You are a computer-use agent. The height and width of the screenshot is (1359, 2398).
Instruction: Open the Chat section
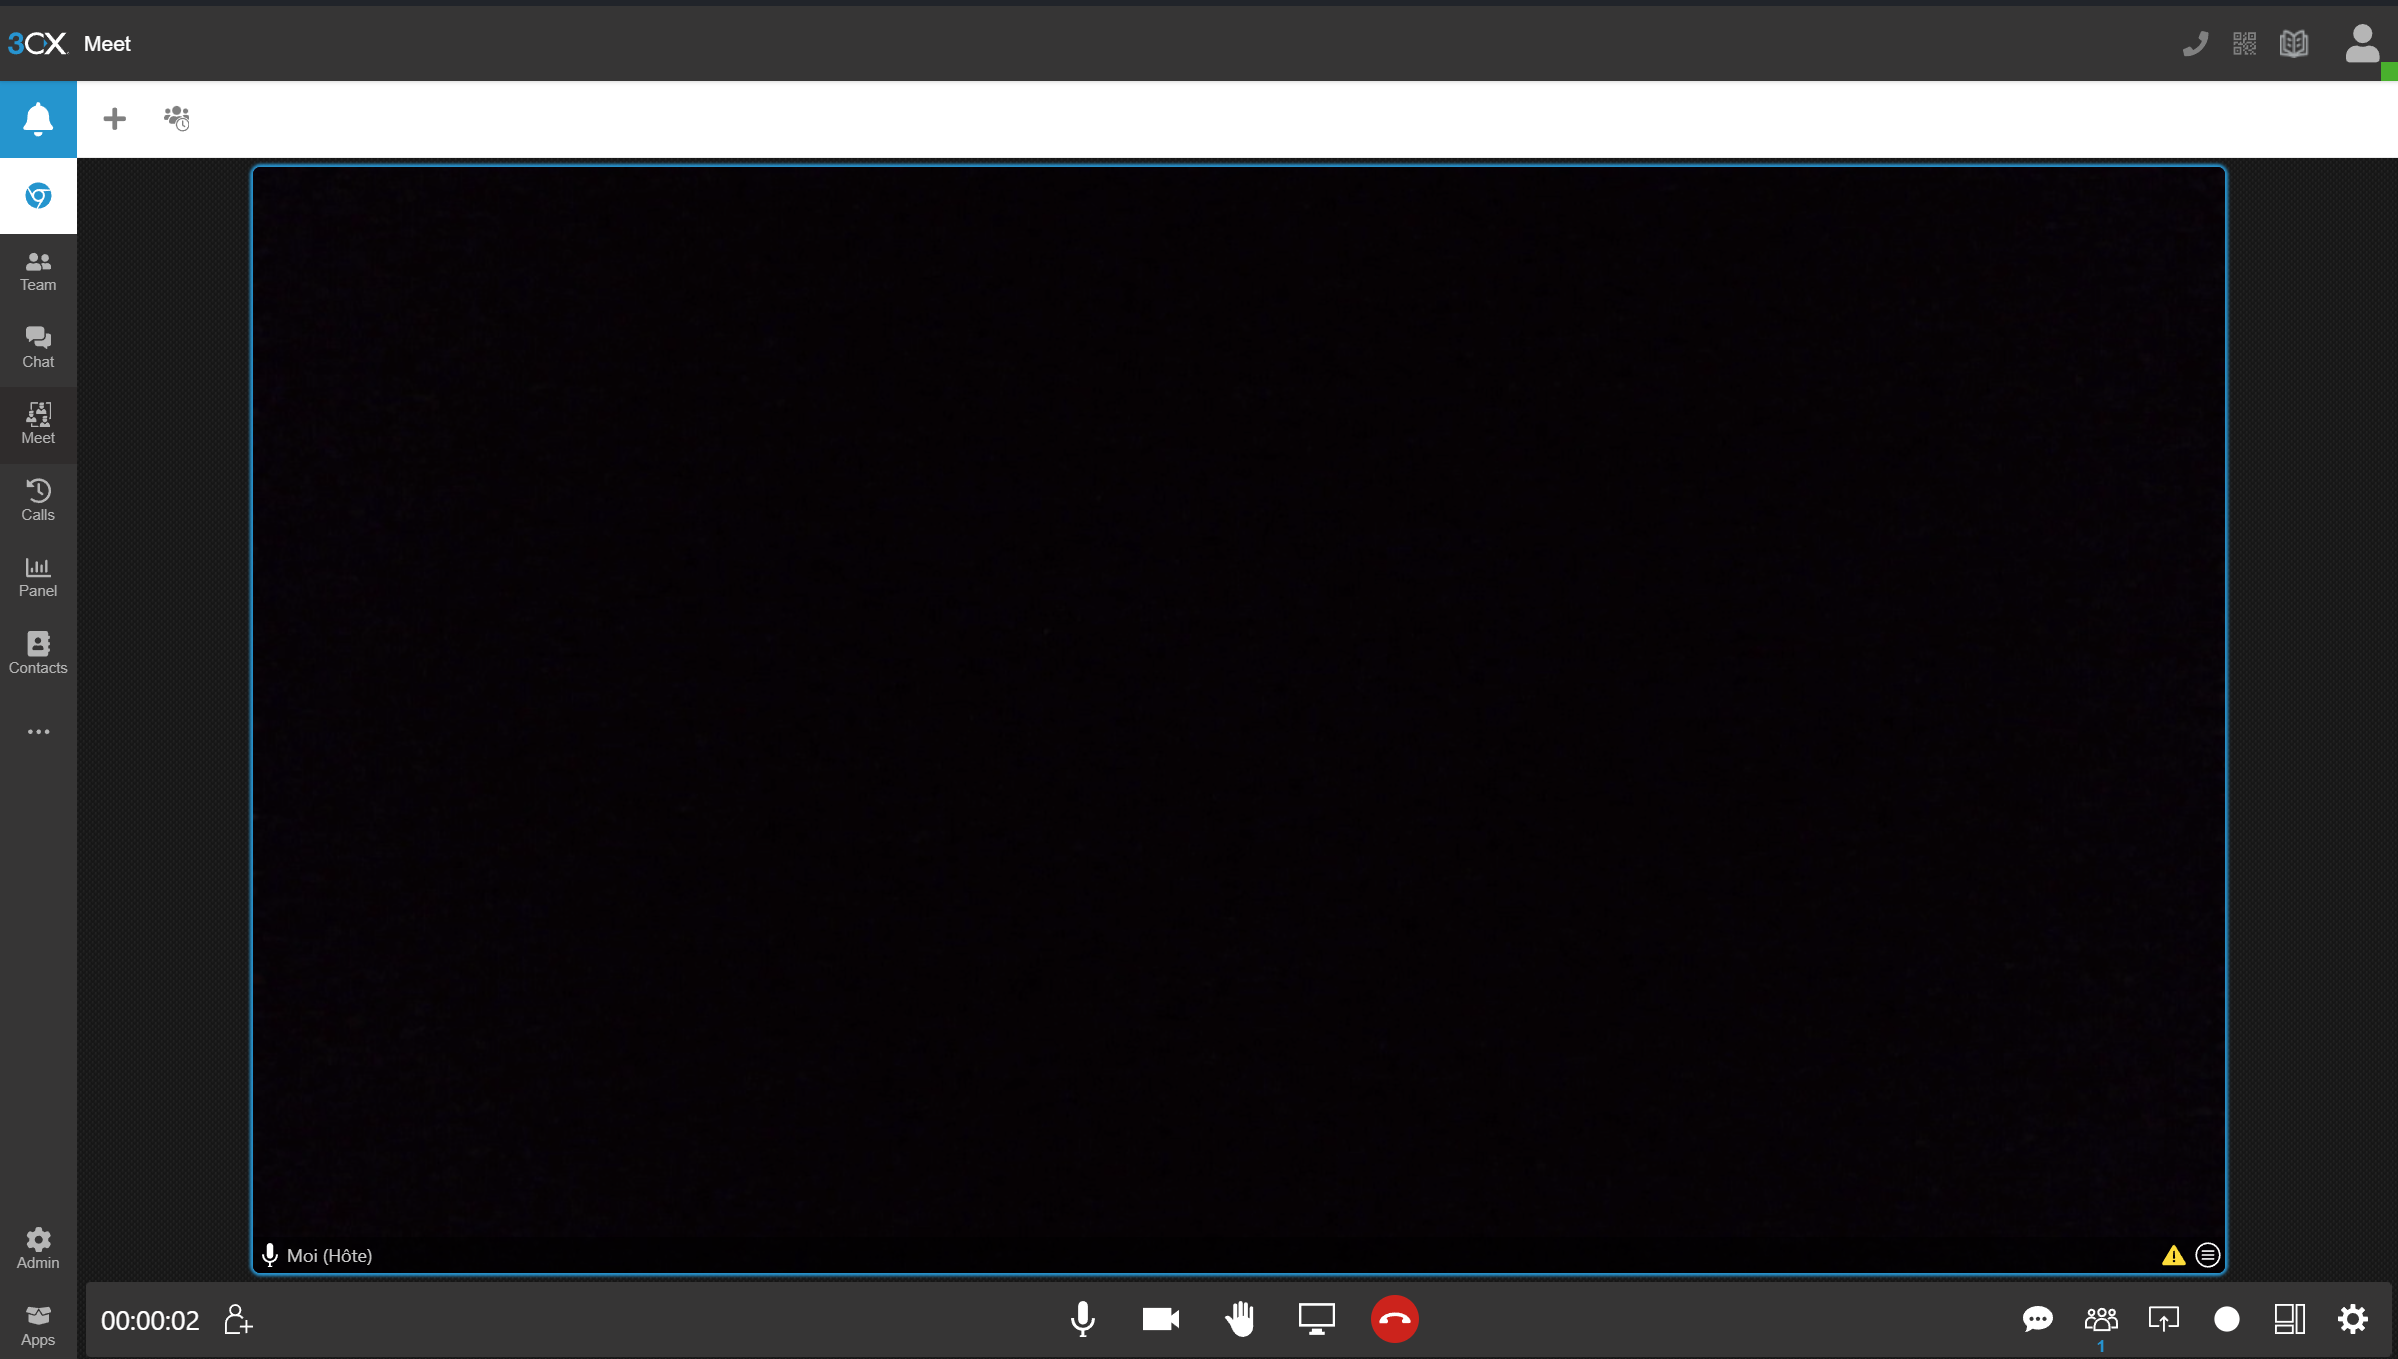38,348
